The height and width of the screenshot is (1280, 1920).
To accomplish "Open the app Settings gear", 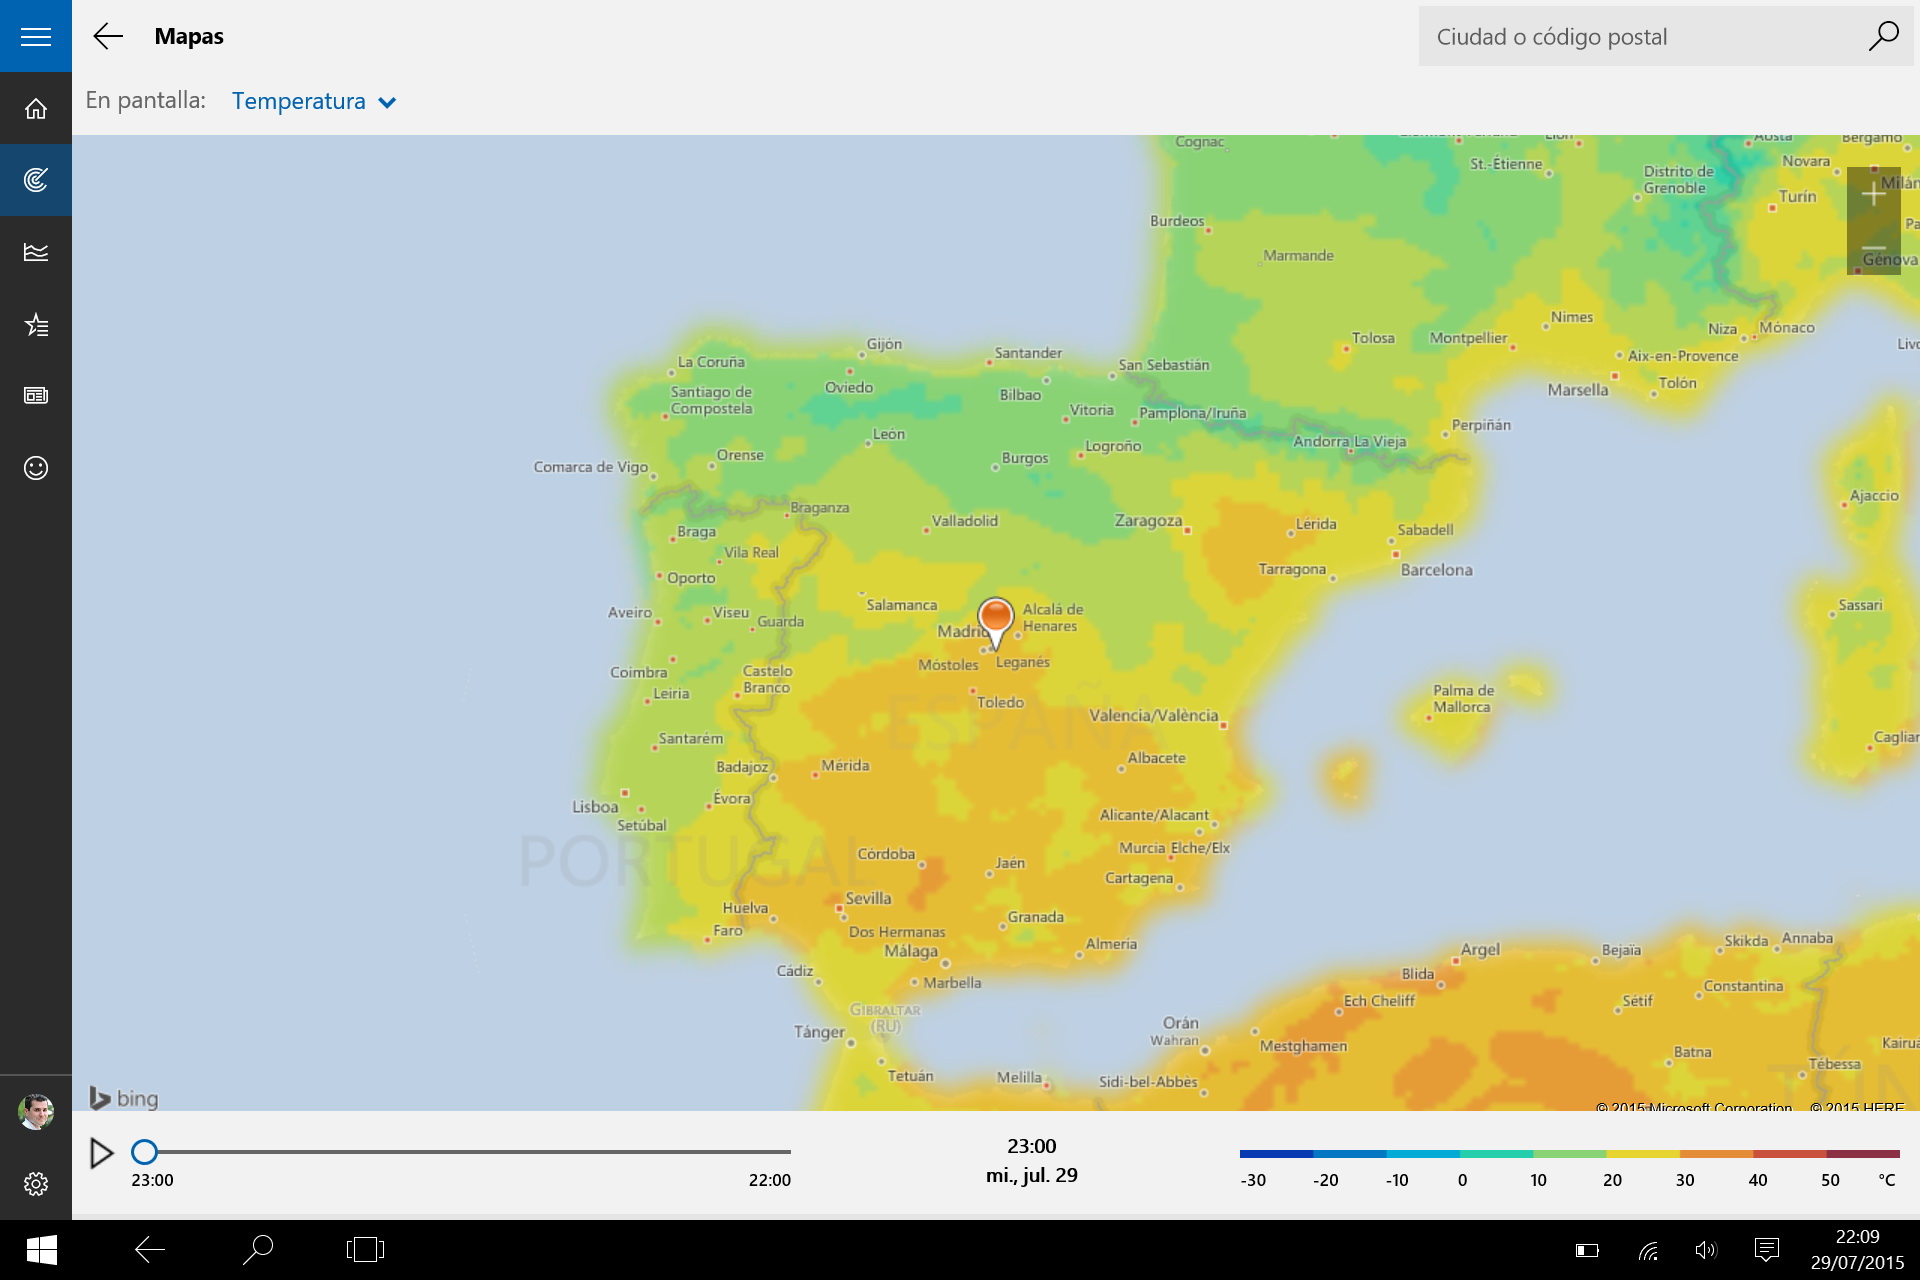I will tap(36, 1184).
